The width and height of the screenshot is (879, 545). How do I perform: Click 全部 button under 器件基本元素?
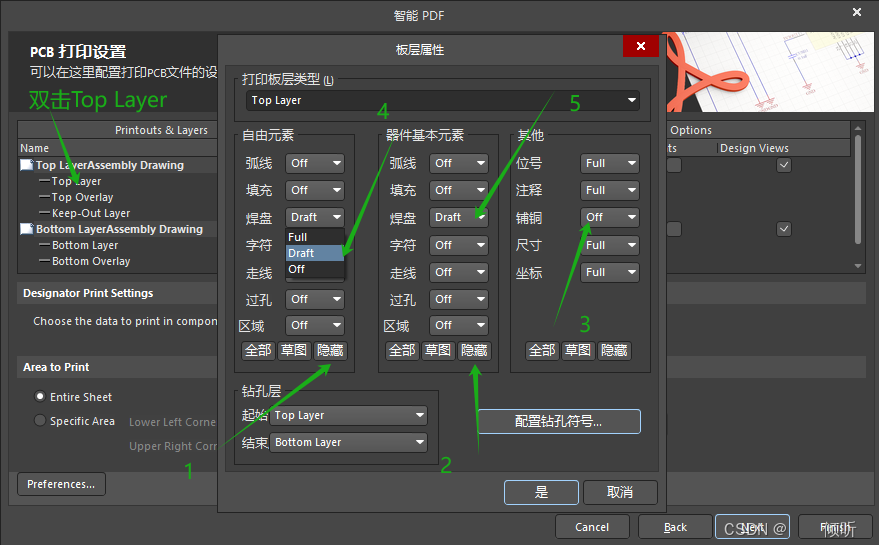(x=403, y=350)
